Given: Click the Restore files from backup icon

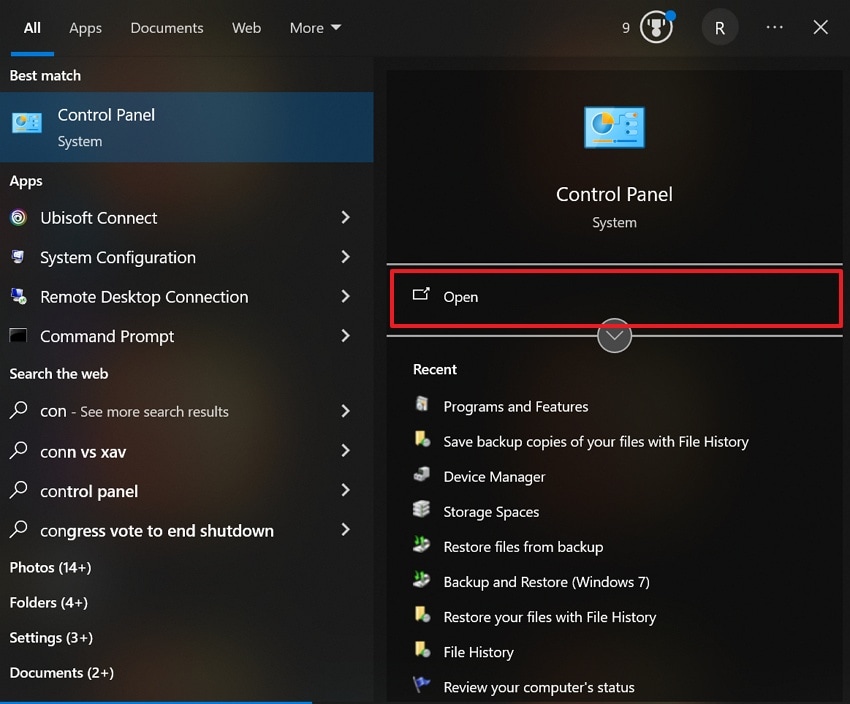Looking at the screenshot, I should [x=422, y=544].
